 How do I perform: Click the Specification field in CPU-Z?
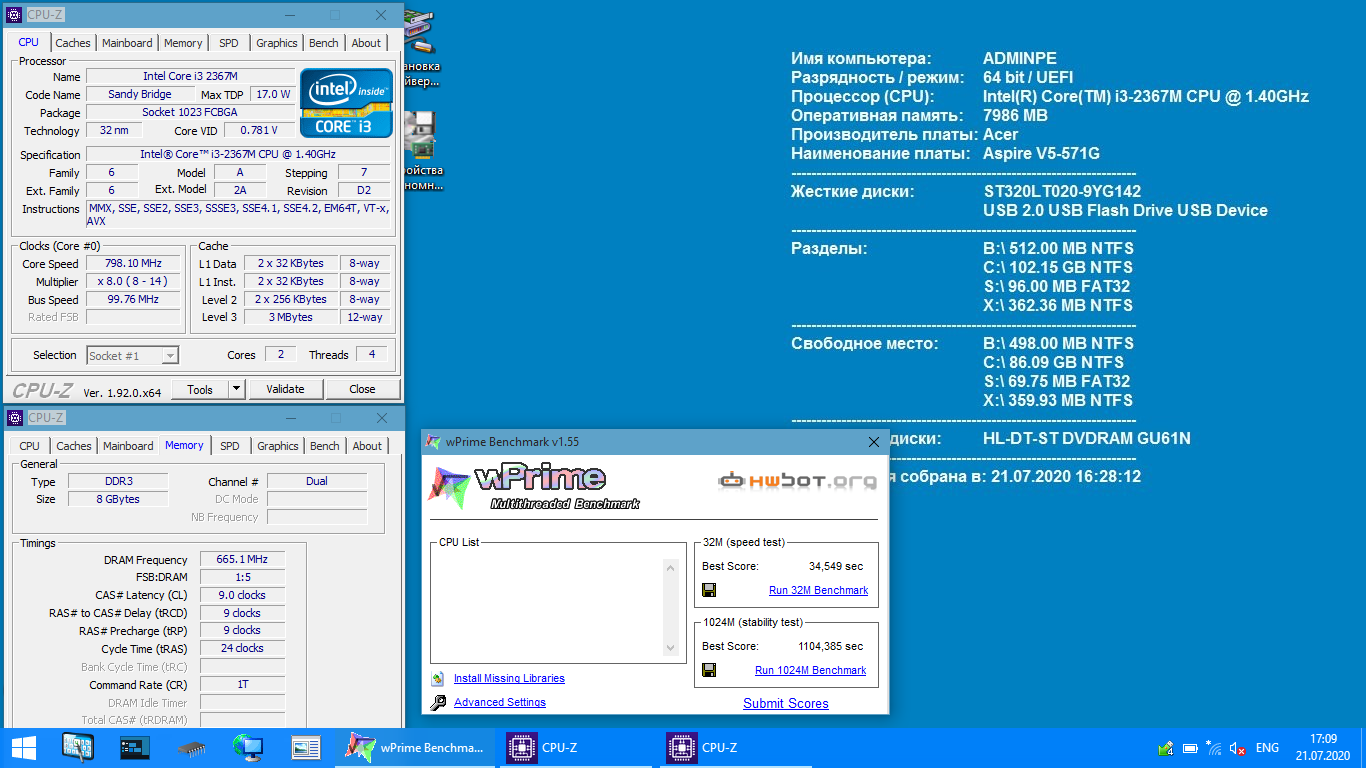tap(238, 154)
